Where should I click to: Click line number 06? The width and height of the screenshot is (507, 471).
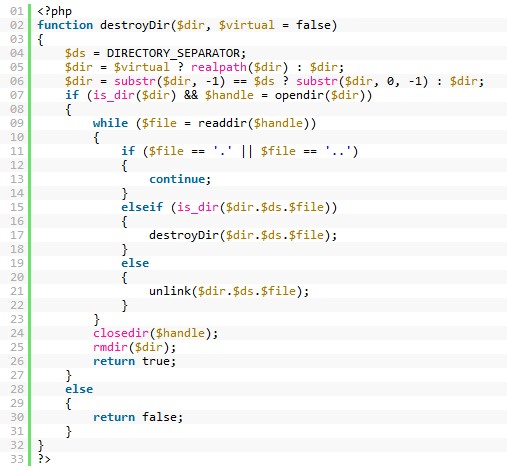[17, 81]
